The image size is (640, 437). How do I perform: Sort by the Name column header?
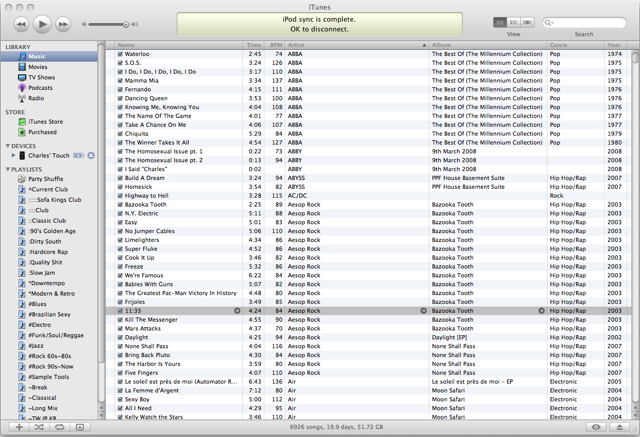point(180,45)
